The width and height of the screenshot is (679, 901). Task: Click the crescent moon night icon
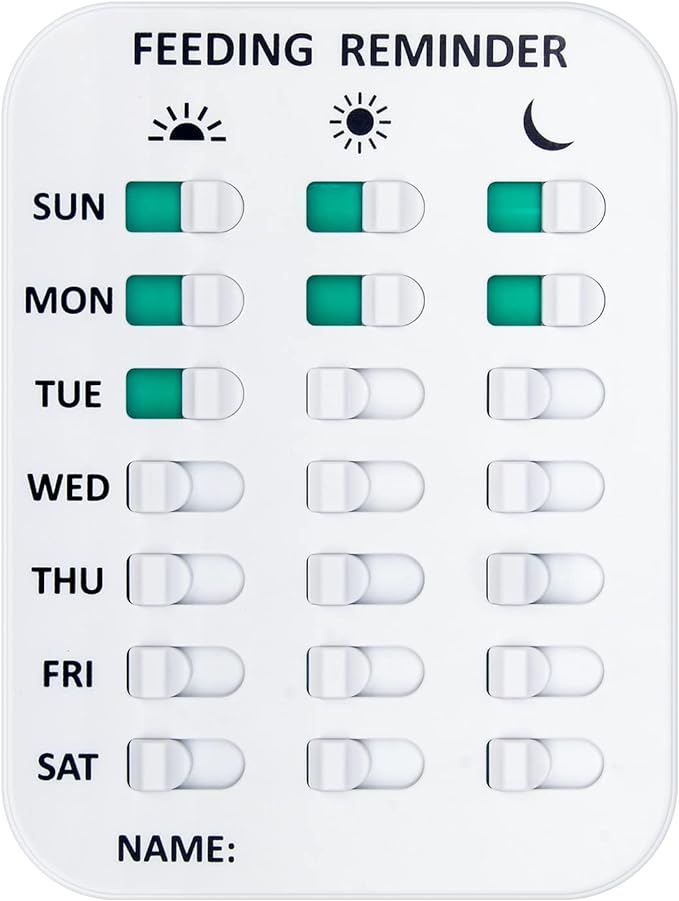(547, 125)
